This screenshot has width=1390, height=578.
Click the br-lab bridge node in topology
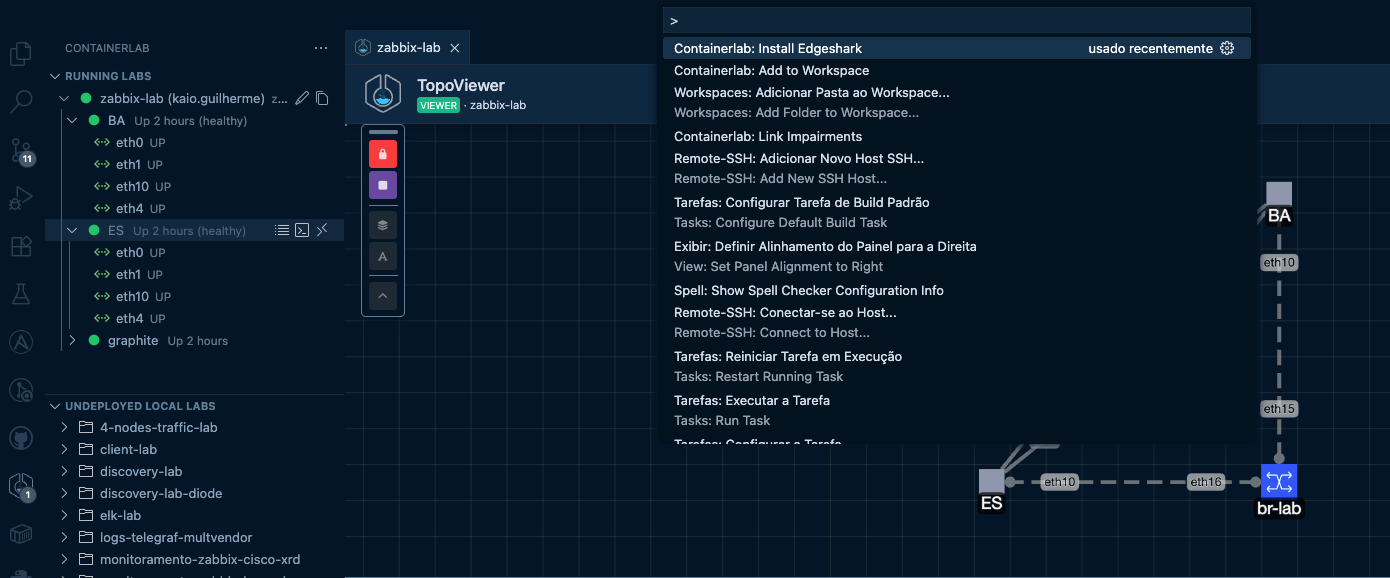pos(1278,482)
